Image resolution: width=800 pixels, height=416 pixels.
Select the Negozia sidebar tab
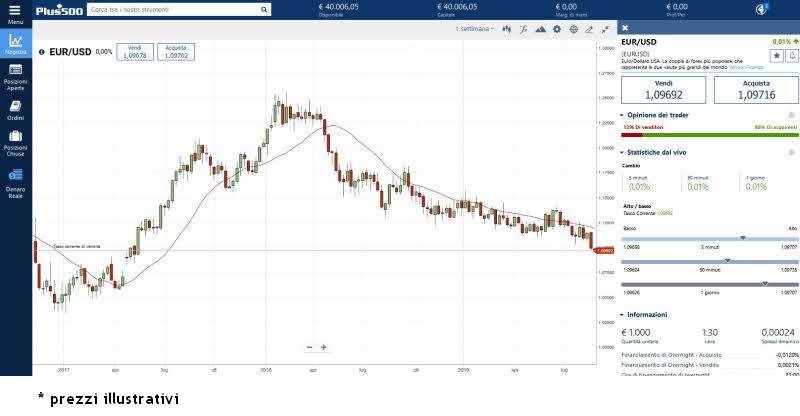coord(15,44)
